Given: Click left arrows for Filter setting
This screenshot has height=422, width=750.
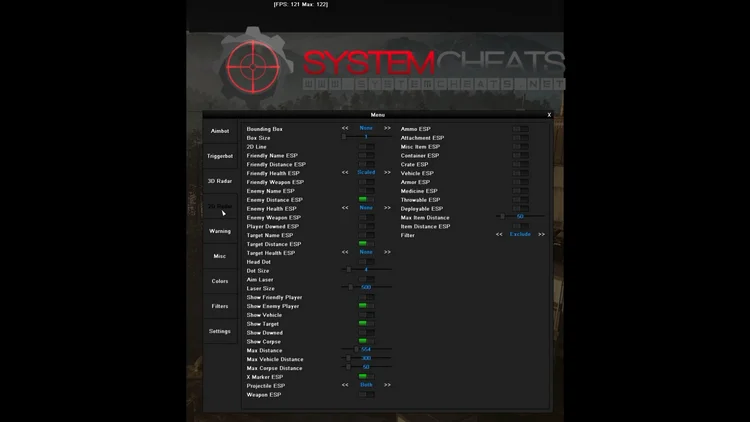Looking at the screenshot, I should point(499,234).
